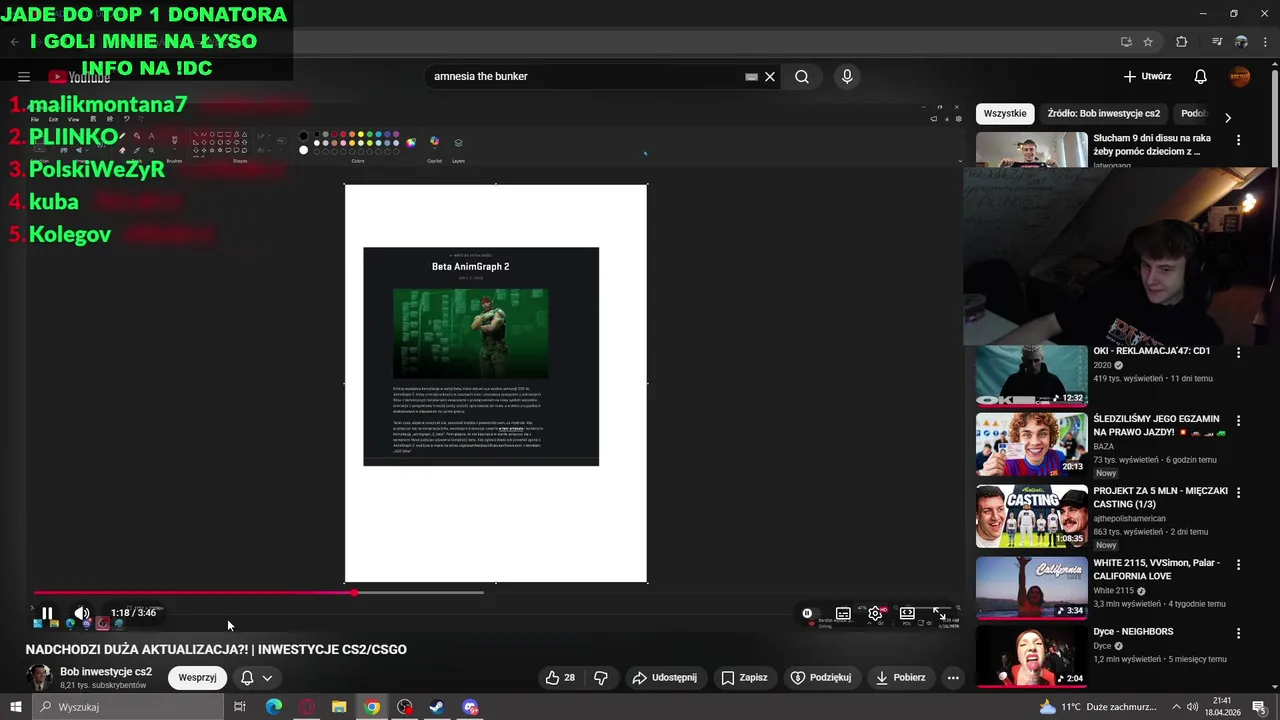Image resolution: width=1280 pixels, height=720 pixels.
Task: Open options for 'Dyce - NEIGHBORS' video
Action: [x=1239, y=634]
